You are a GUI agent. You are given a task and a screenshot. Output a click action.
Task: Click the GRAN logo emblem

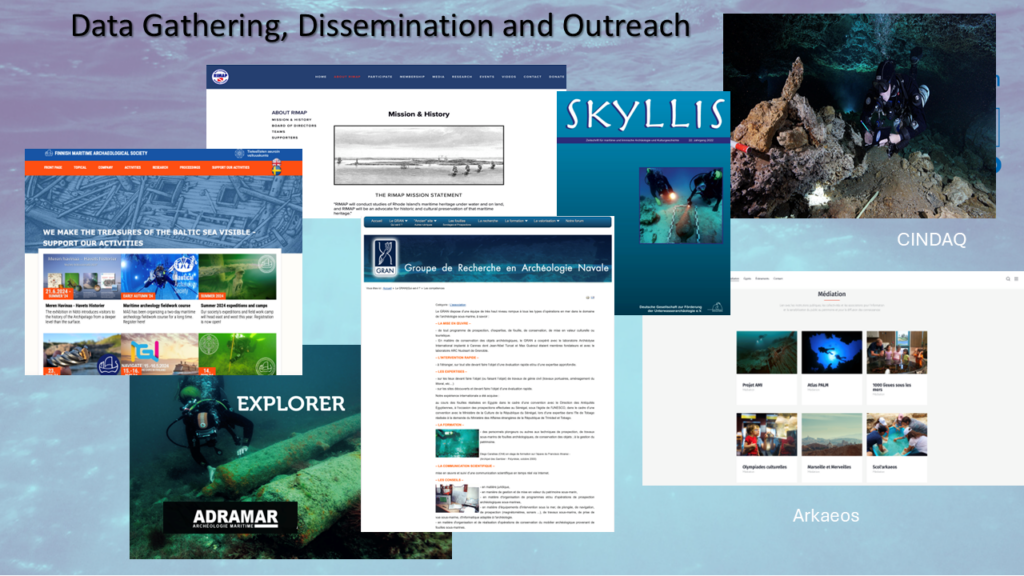pyautogui.click(x=385, y=257)
